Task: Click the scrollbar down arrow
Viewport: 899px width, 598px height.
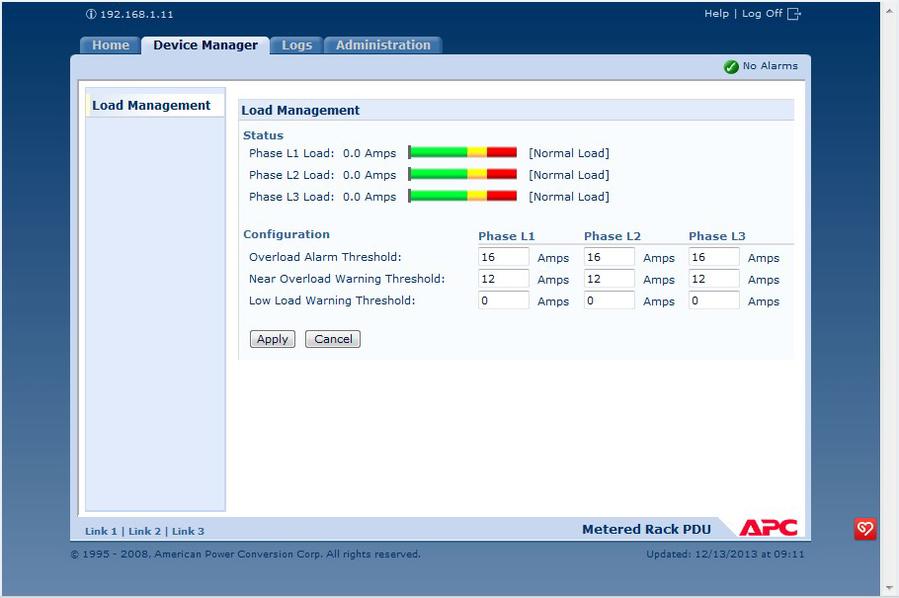Action: click(889, 588)
